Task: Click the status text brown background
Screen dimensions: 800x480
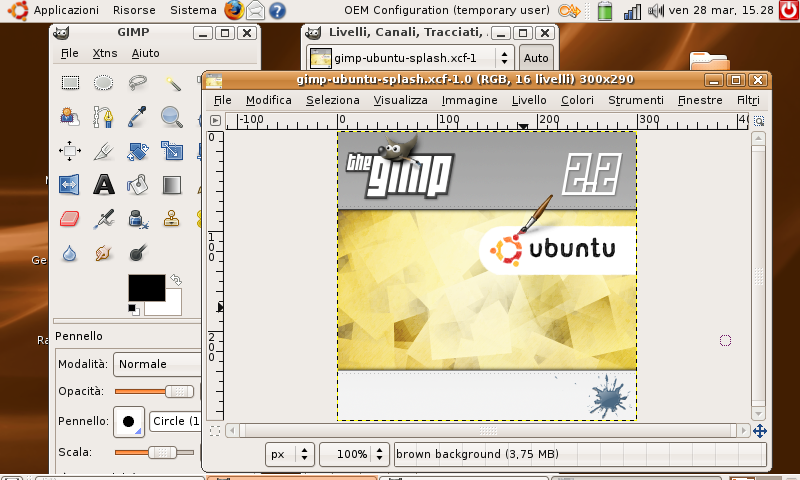Action: click(x=477, y=454)
